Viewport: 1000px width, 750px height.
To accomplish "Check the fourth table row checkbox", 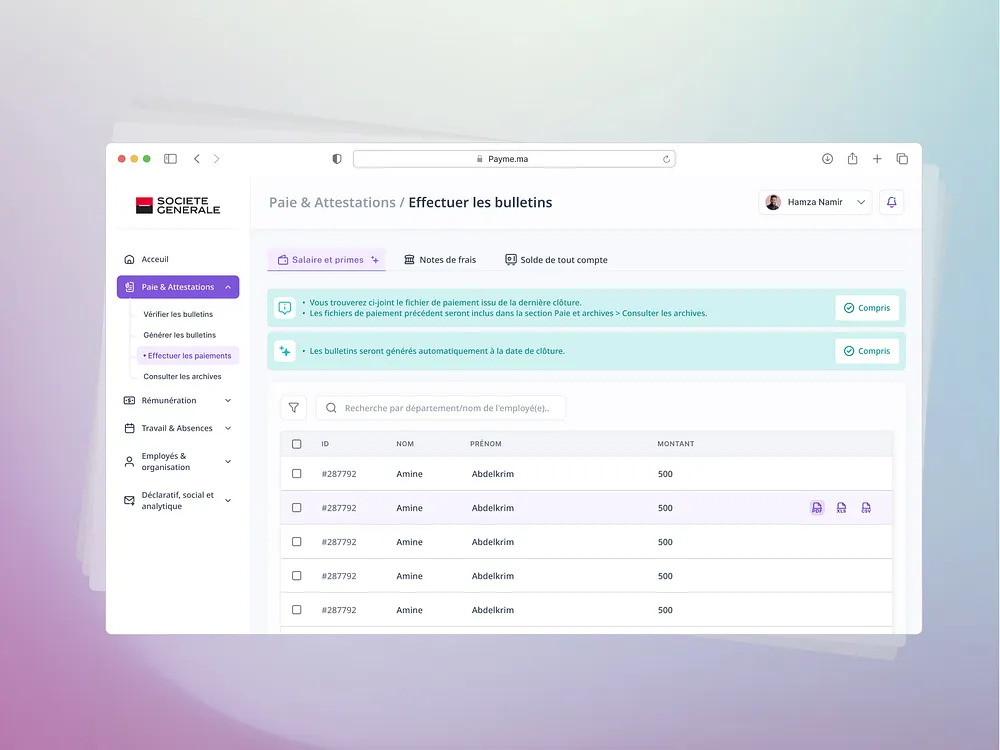I will tap(297, 576).
